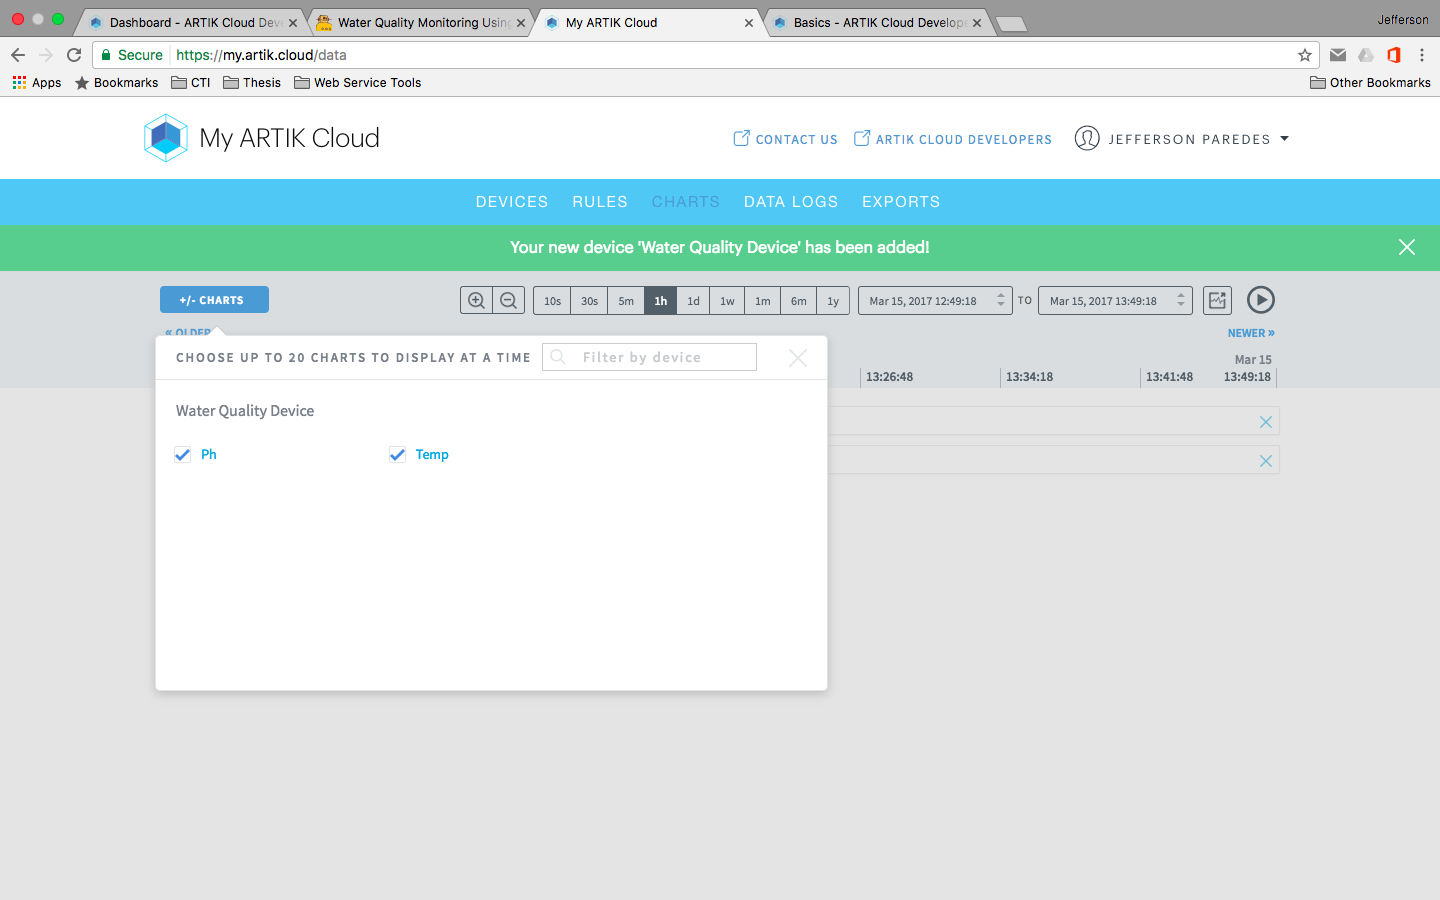Dismiss the green device added notification
1440x900 pixels.
pos(1407,247)
